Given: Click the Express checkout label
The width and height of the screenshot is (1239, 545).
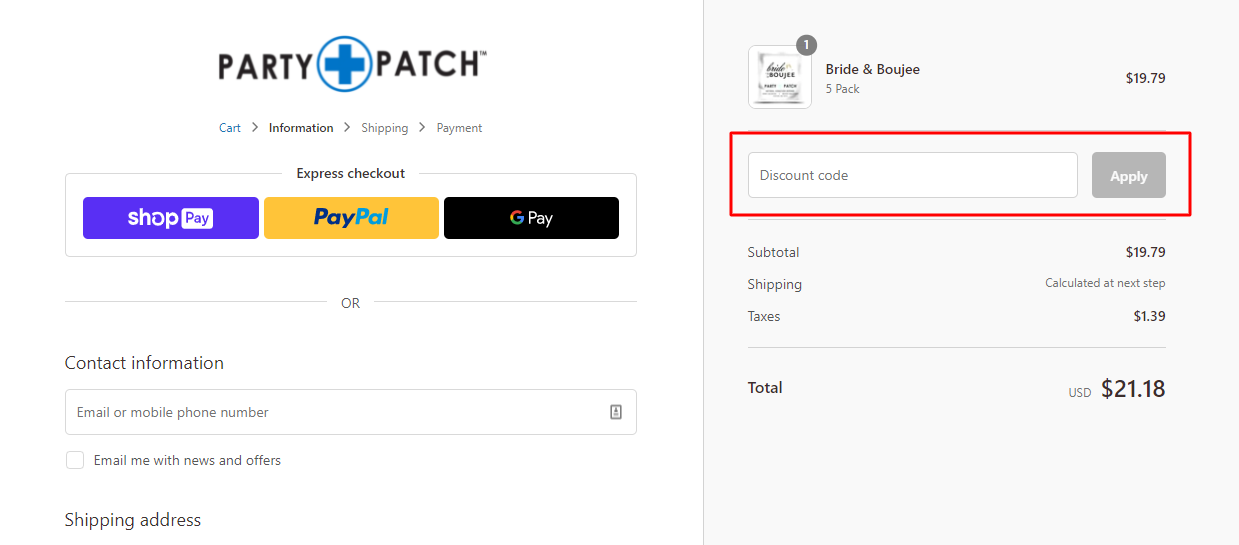Looking at the screenshot, I should tap(351, 173).
